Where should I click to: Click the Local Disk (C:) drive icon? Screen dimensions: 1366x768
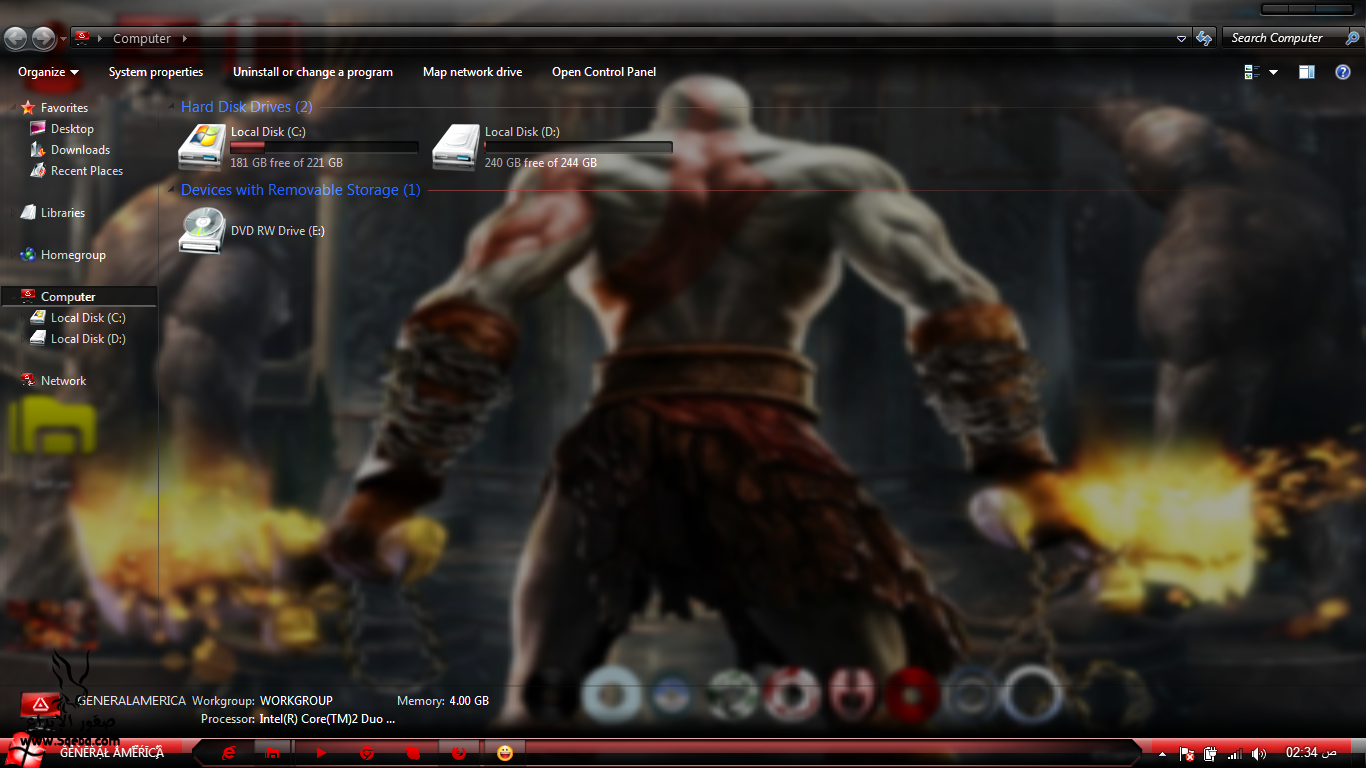202,147
